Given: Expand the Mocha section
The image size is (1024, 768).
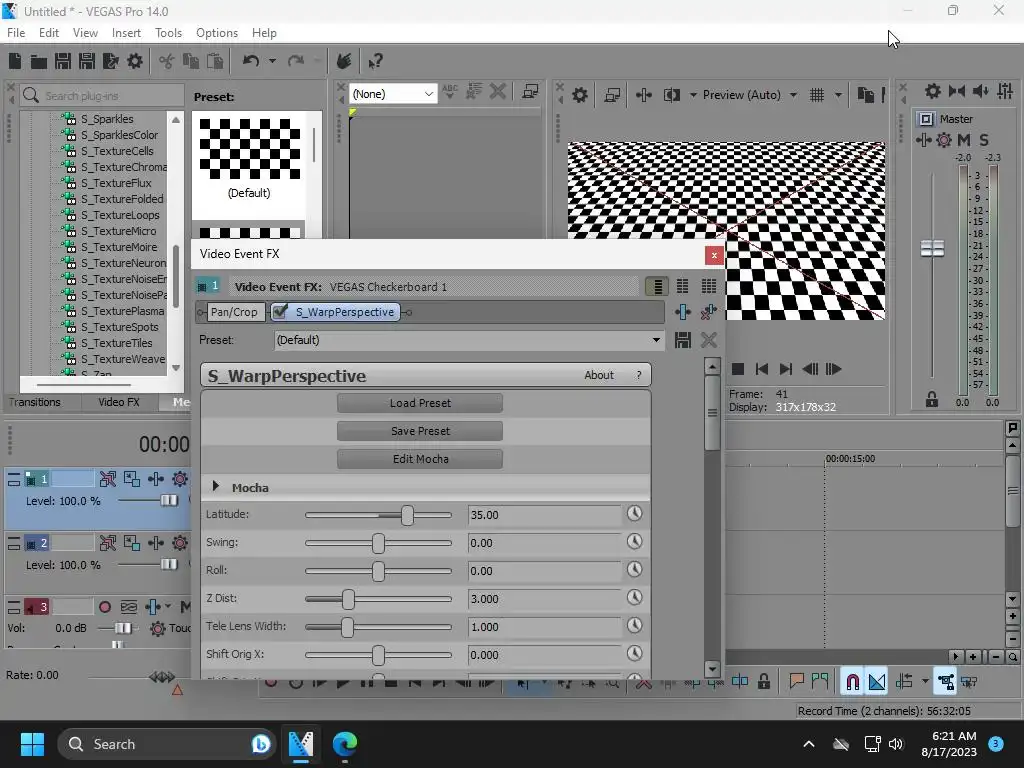Looking at the screenshot, I should pos(216,487).
